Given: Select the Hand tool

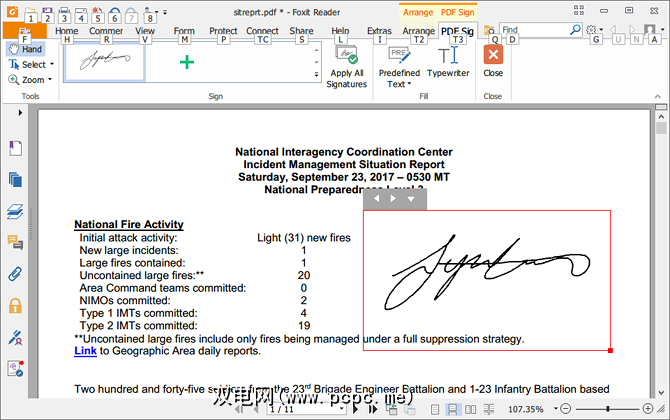Looking at the screenshot, I should pos(26,49).
